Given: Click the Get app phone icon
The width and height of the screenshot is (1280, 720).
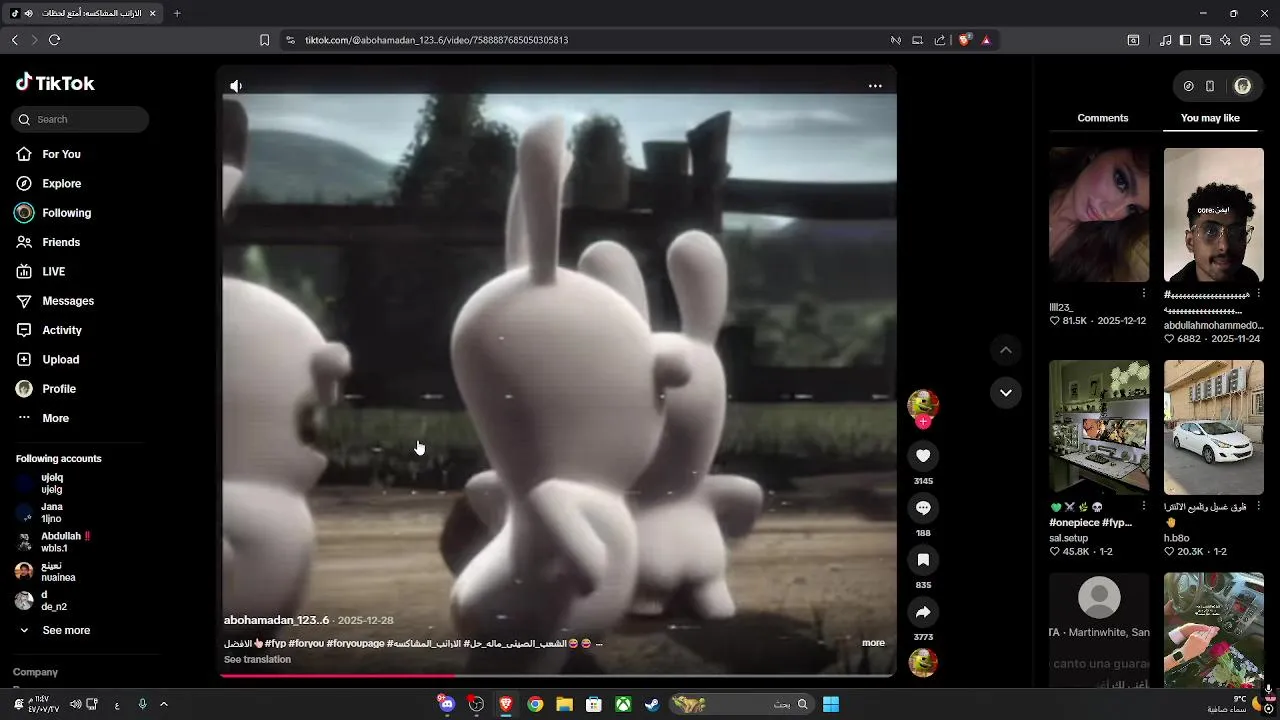Looking at the screenshot, I should pos(1210,86).
